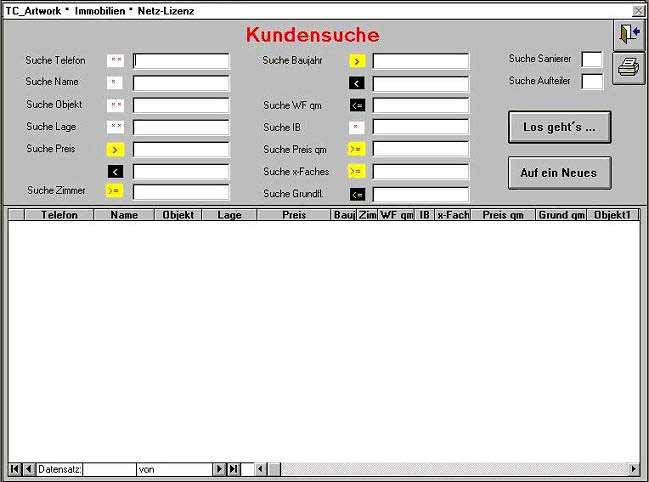Image resolution: width=649 pixels, height=482 pixels.
Task: Toggle the Suche Aufteiler checkbox
Action: 592,82
